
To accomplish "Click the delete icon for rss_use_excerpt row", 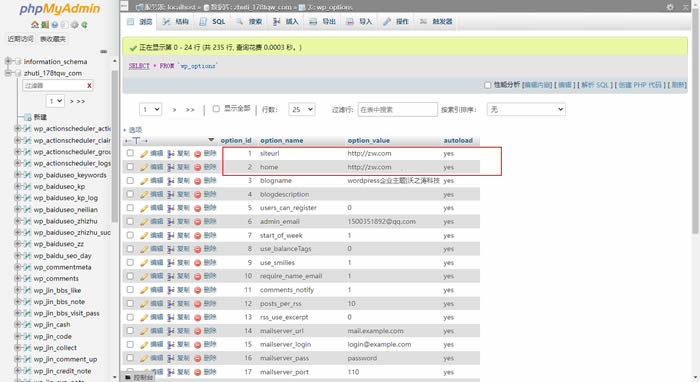I will pos(197,317).
